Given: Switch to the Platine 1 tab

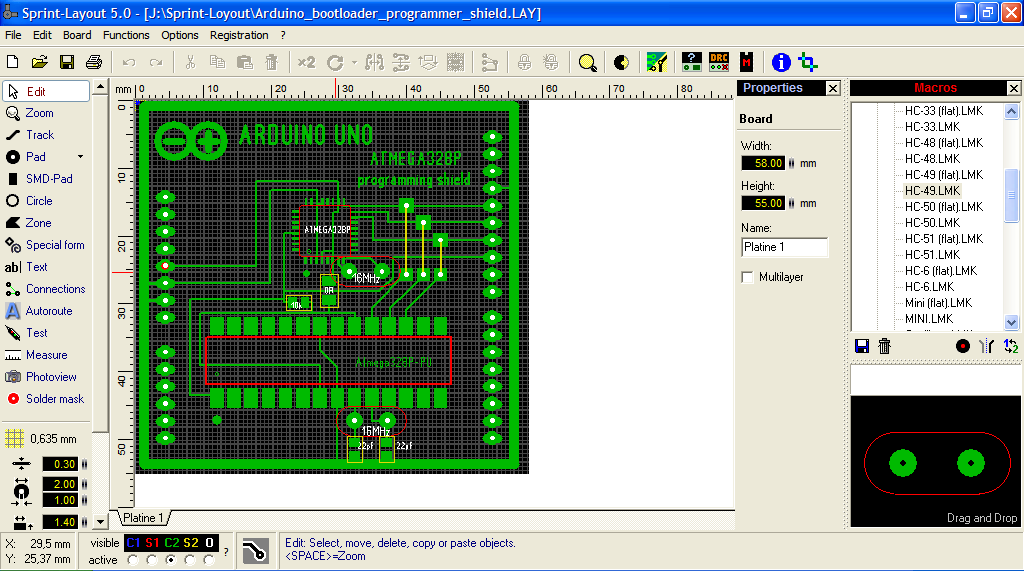Looking at the screenshot, I should pyautogui.click(x=143, y=518).
